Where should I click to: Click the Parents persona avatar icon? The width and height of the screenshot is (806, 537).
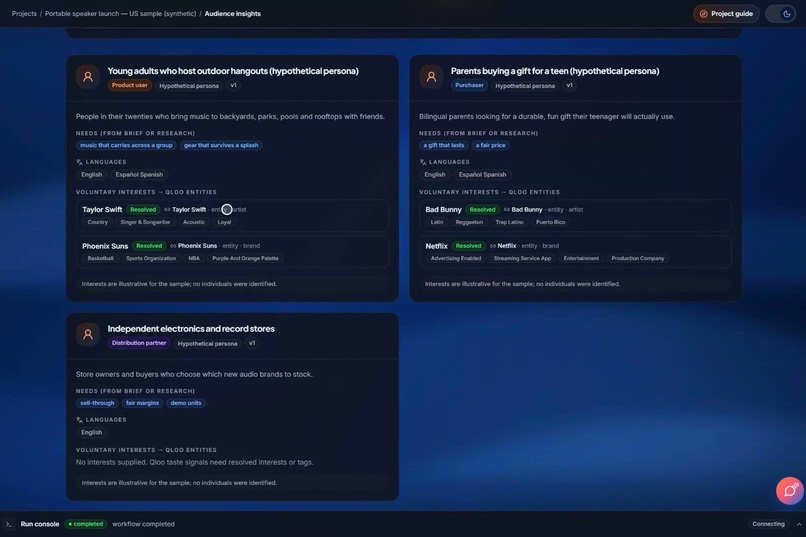(431, 77)
